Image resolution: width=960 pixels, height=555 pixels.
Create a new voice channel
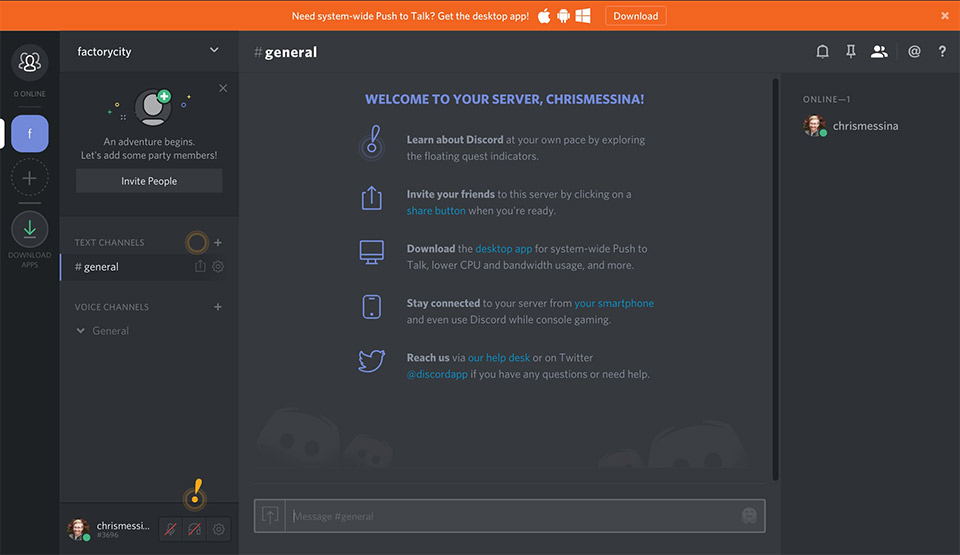218,307
